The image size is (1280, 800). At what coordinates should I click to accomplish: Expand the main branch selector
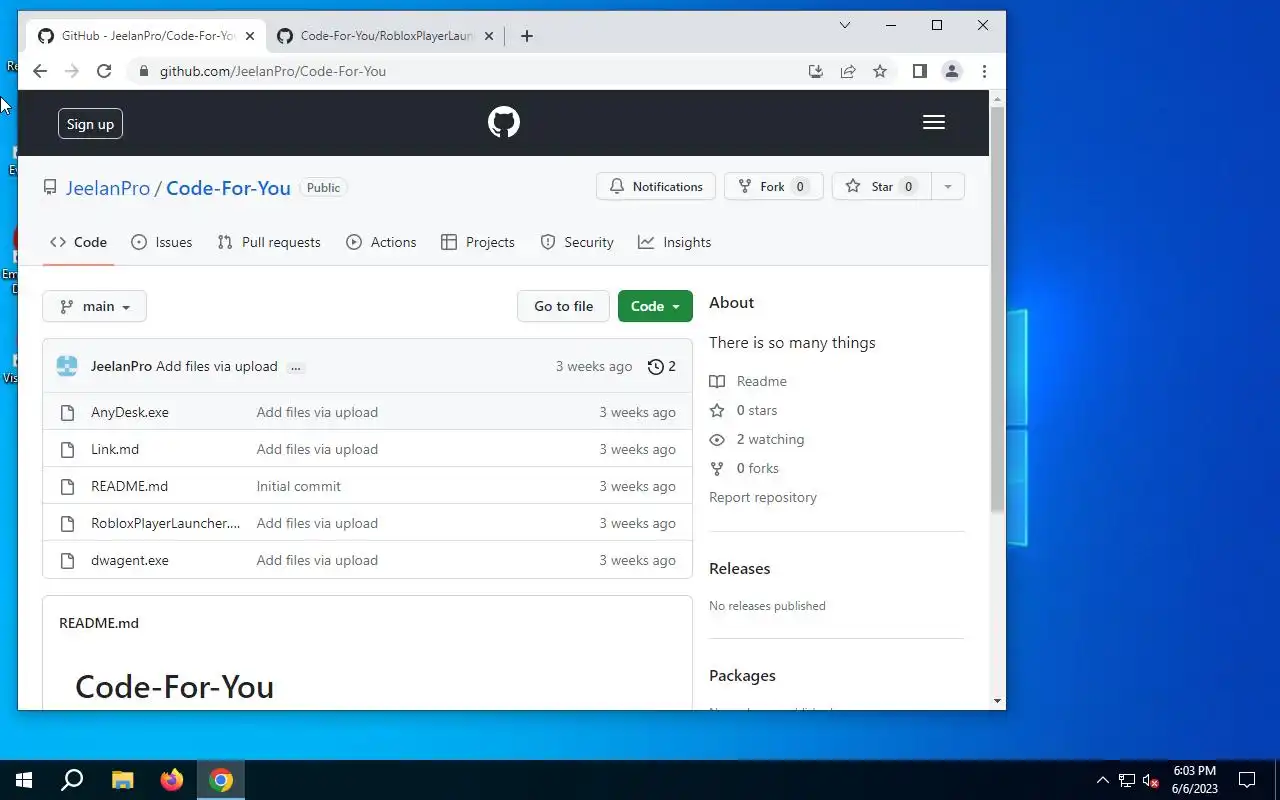pos(95,306)
